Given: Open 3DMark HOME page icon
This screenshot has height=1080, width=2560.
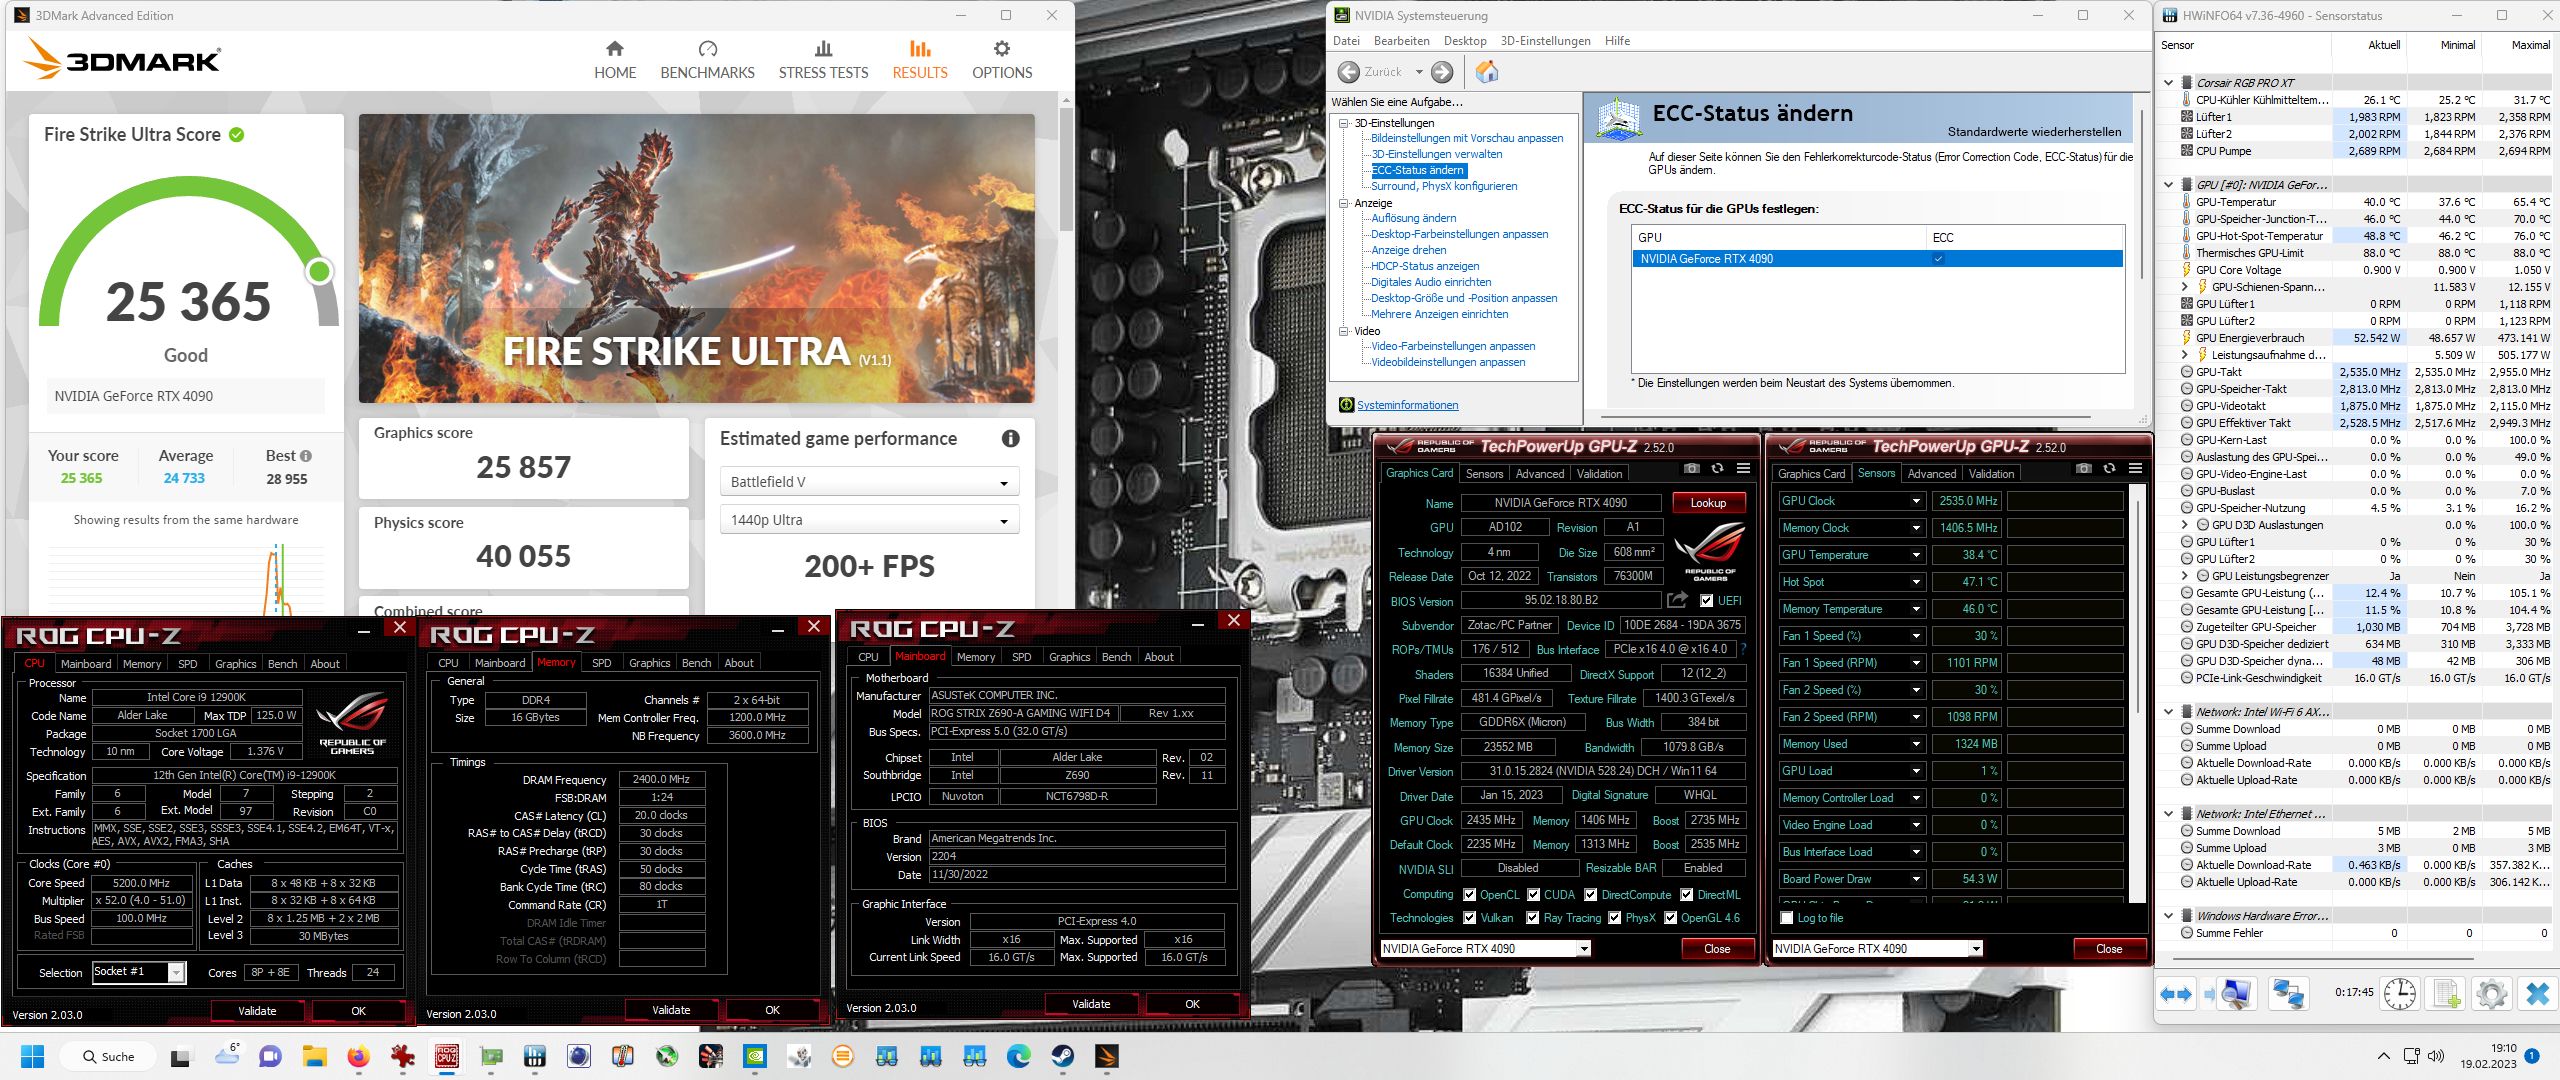Looking at the screenshot, I should [614, 49].
